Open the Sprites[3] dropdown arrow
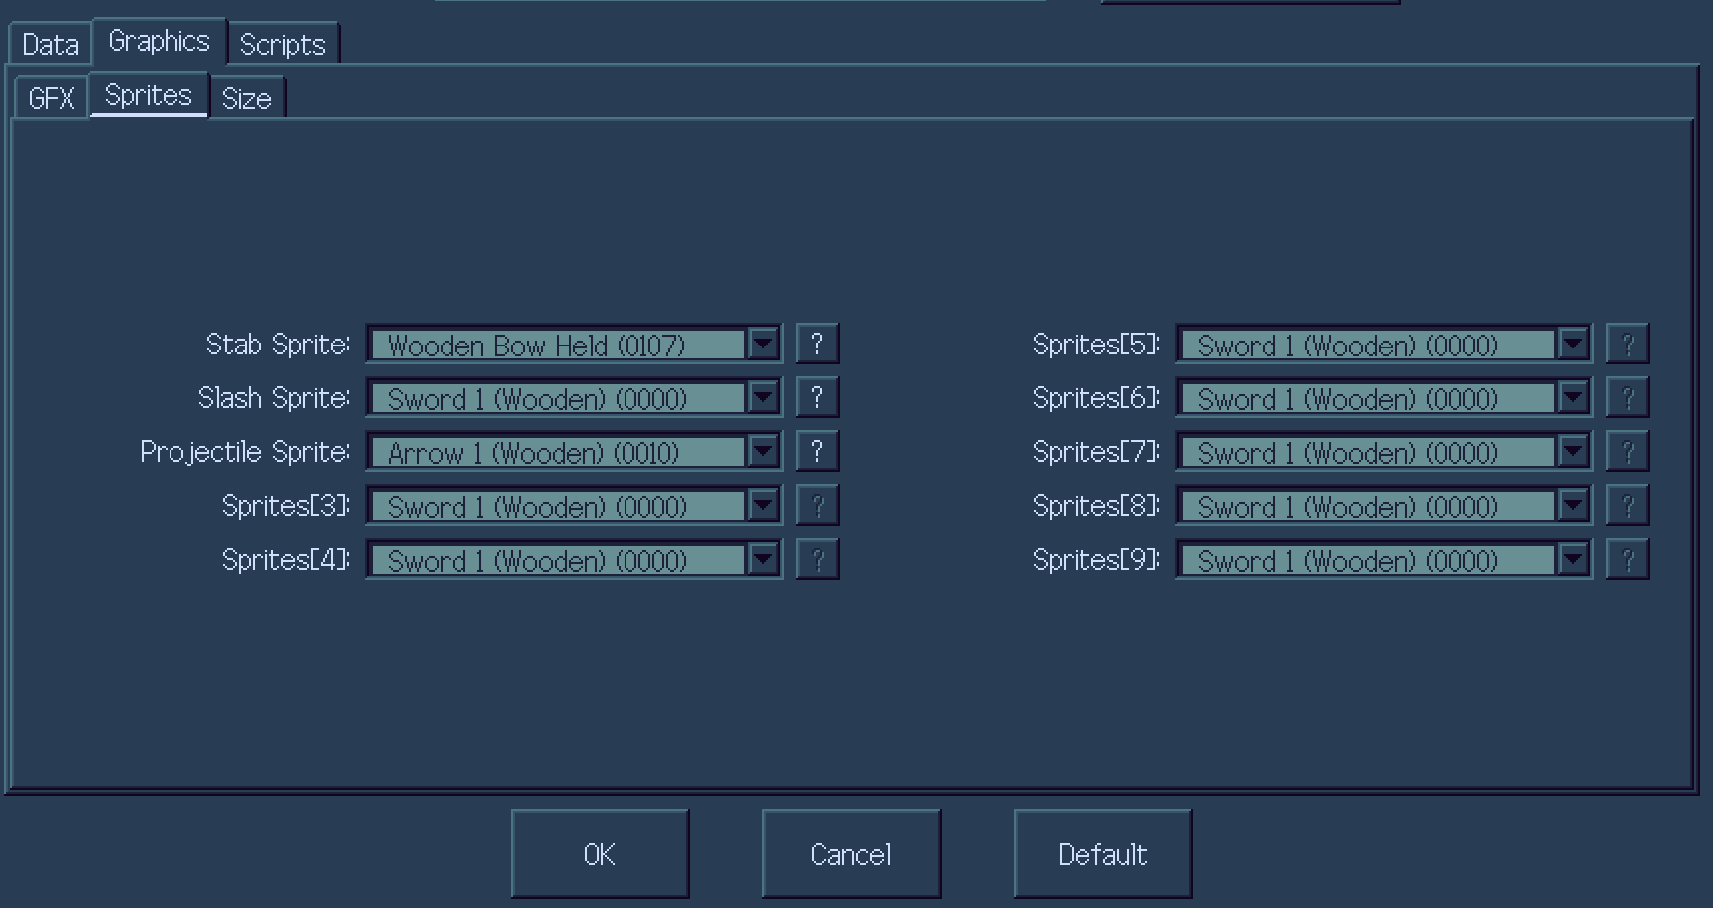 [x=764, y=506]
